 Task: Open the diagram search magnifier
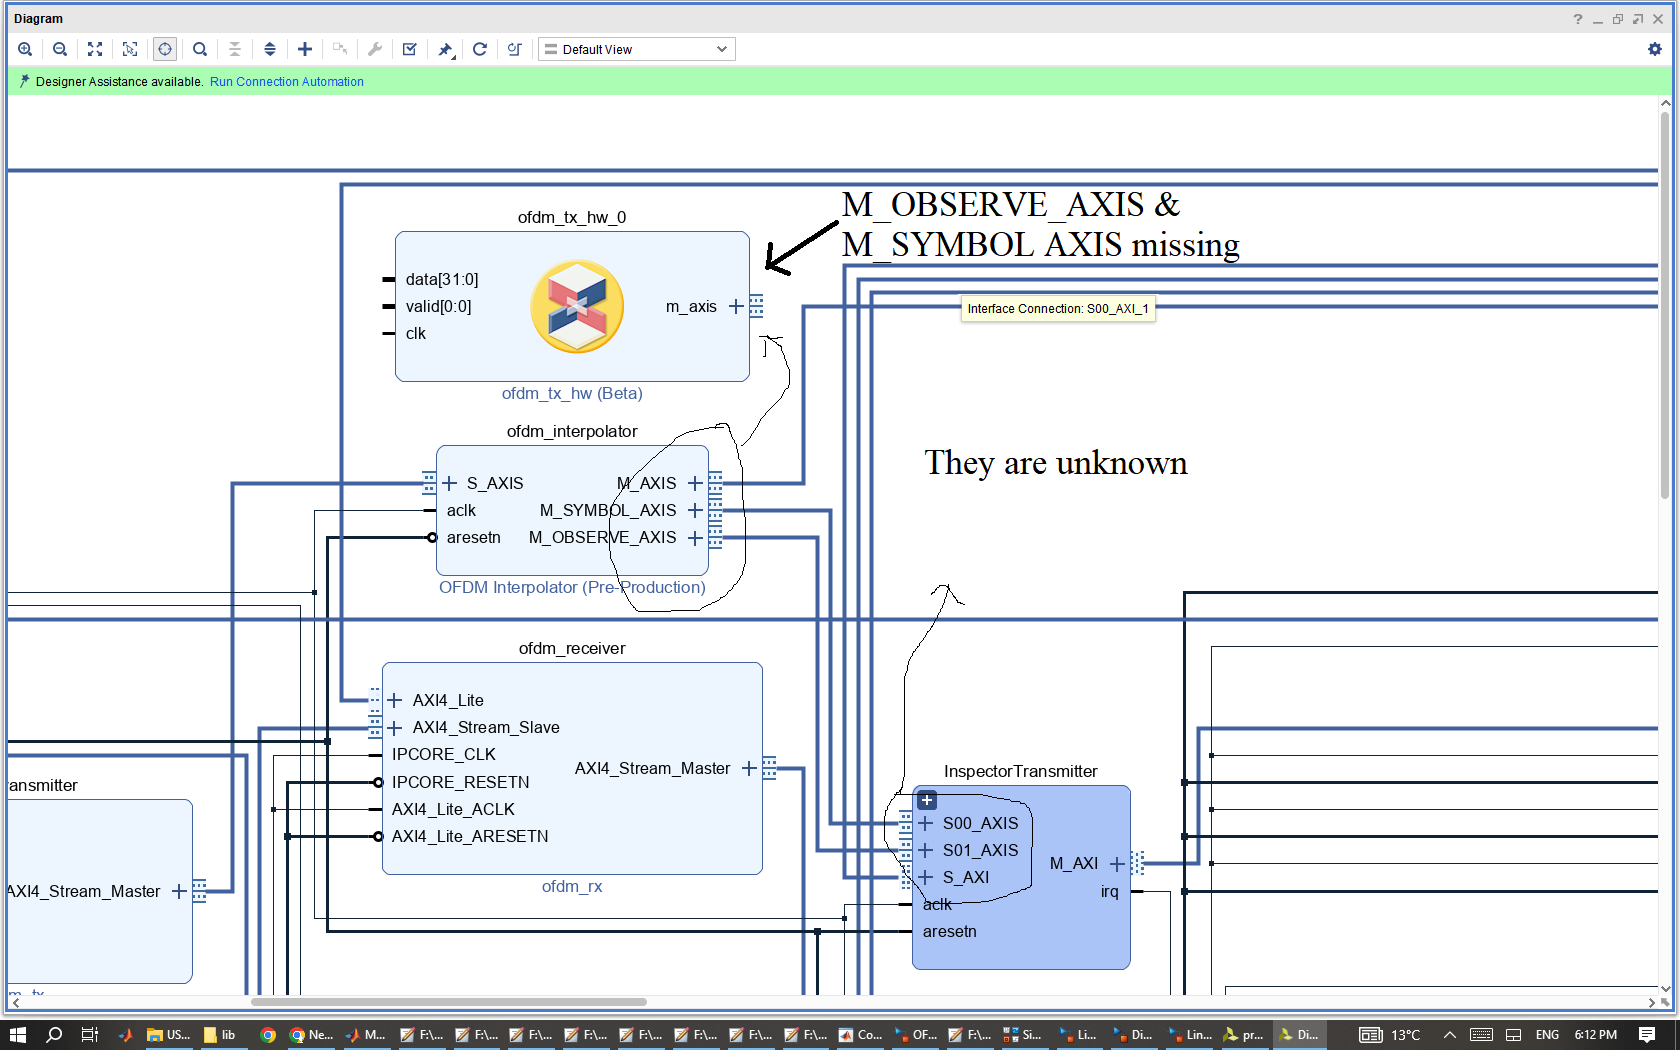pos(200,49)
